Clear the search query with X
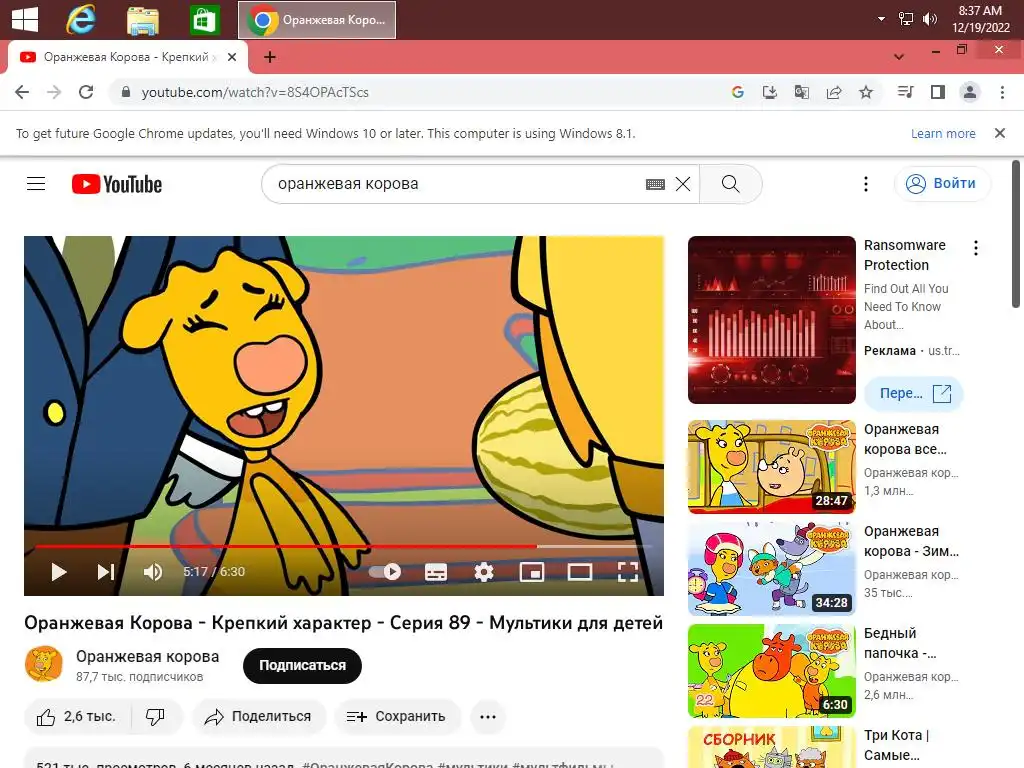 coord(683,184)
